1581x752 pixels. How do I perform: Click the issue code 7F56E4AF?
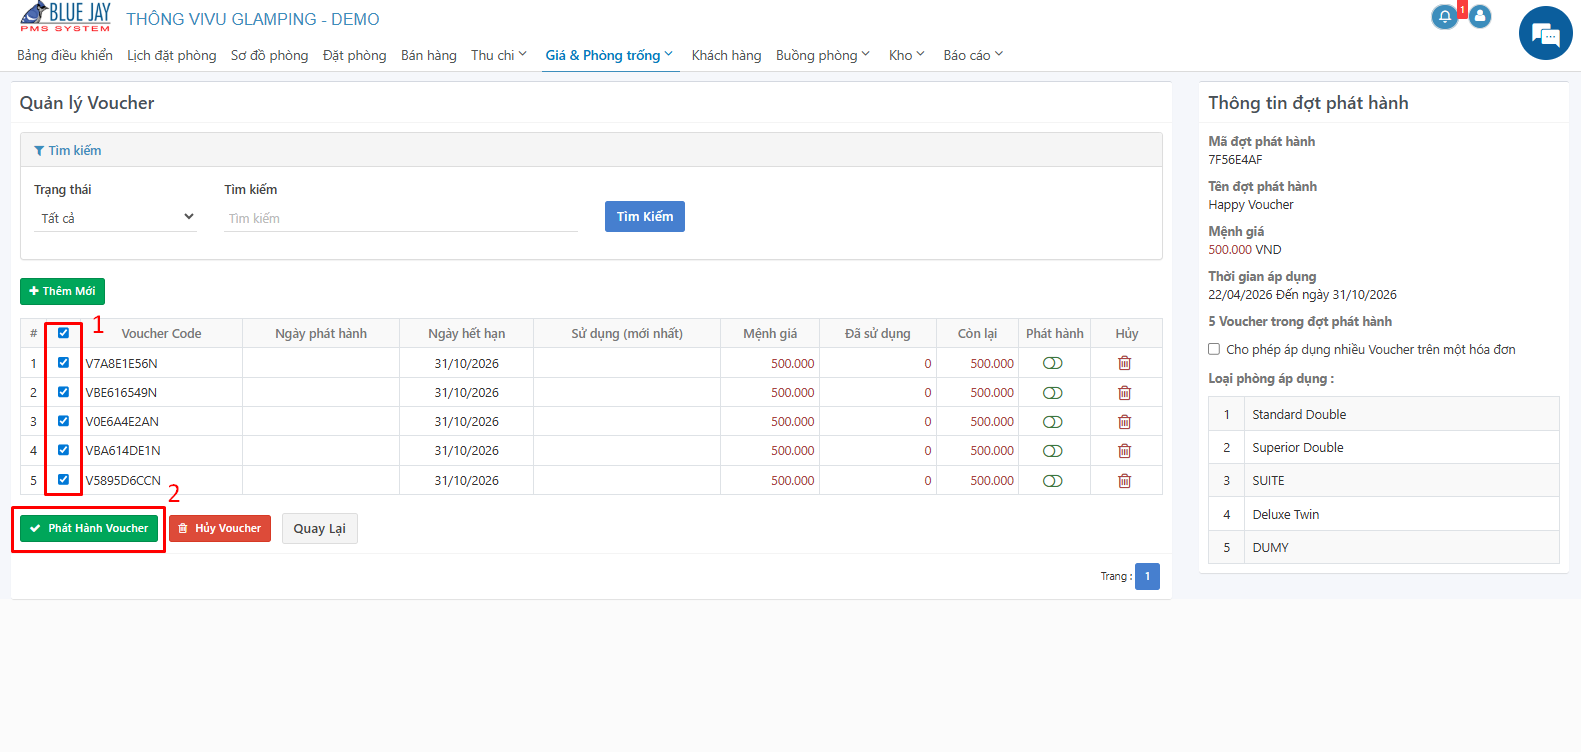point(1235,159)
